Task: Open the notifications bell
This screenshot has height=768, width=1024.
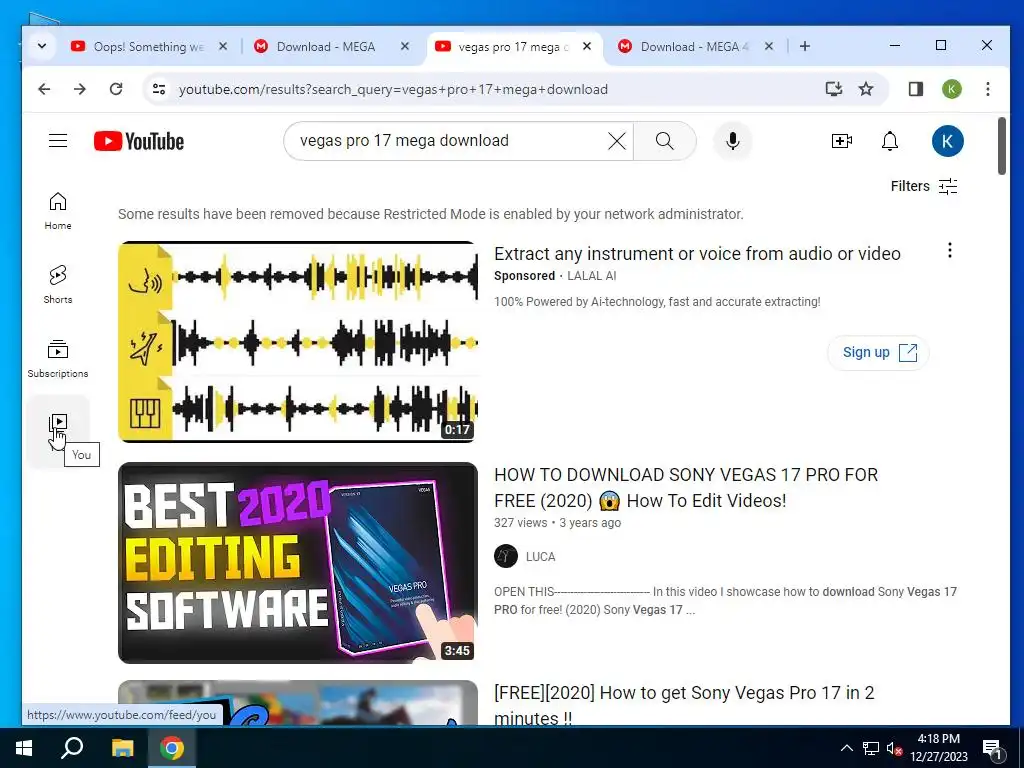Action: 889,141
